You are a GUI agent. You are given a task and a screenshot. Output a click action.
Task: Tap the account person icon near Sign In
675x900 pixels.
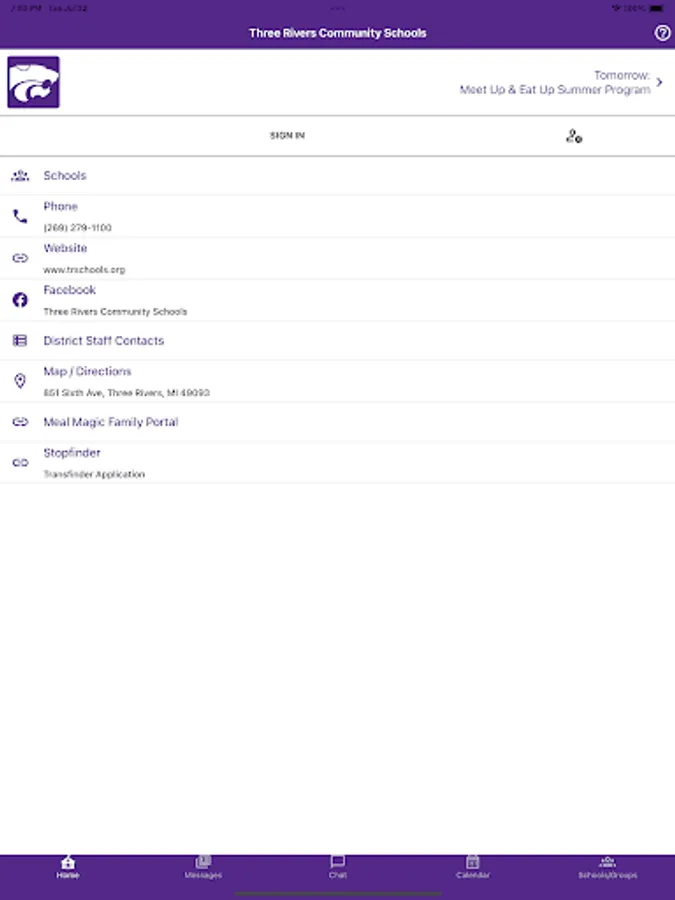(573, 135)
